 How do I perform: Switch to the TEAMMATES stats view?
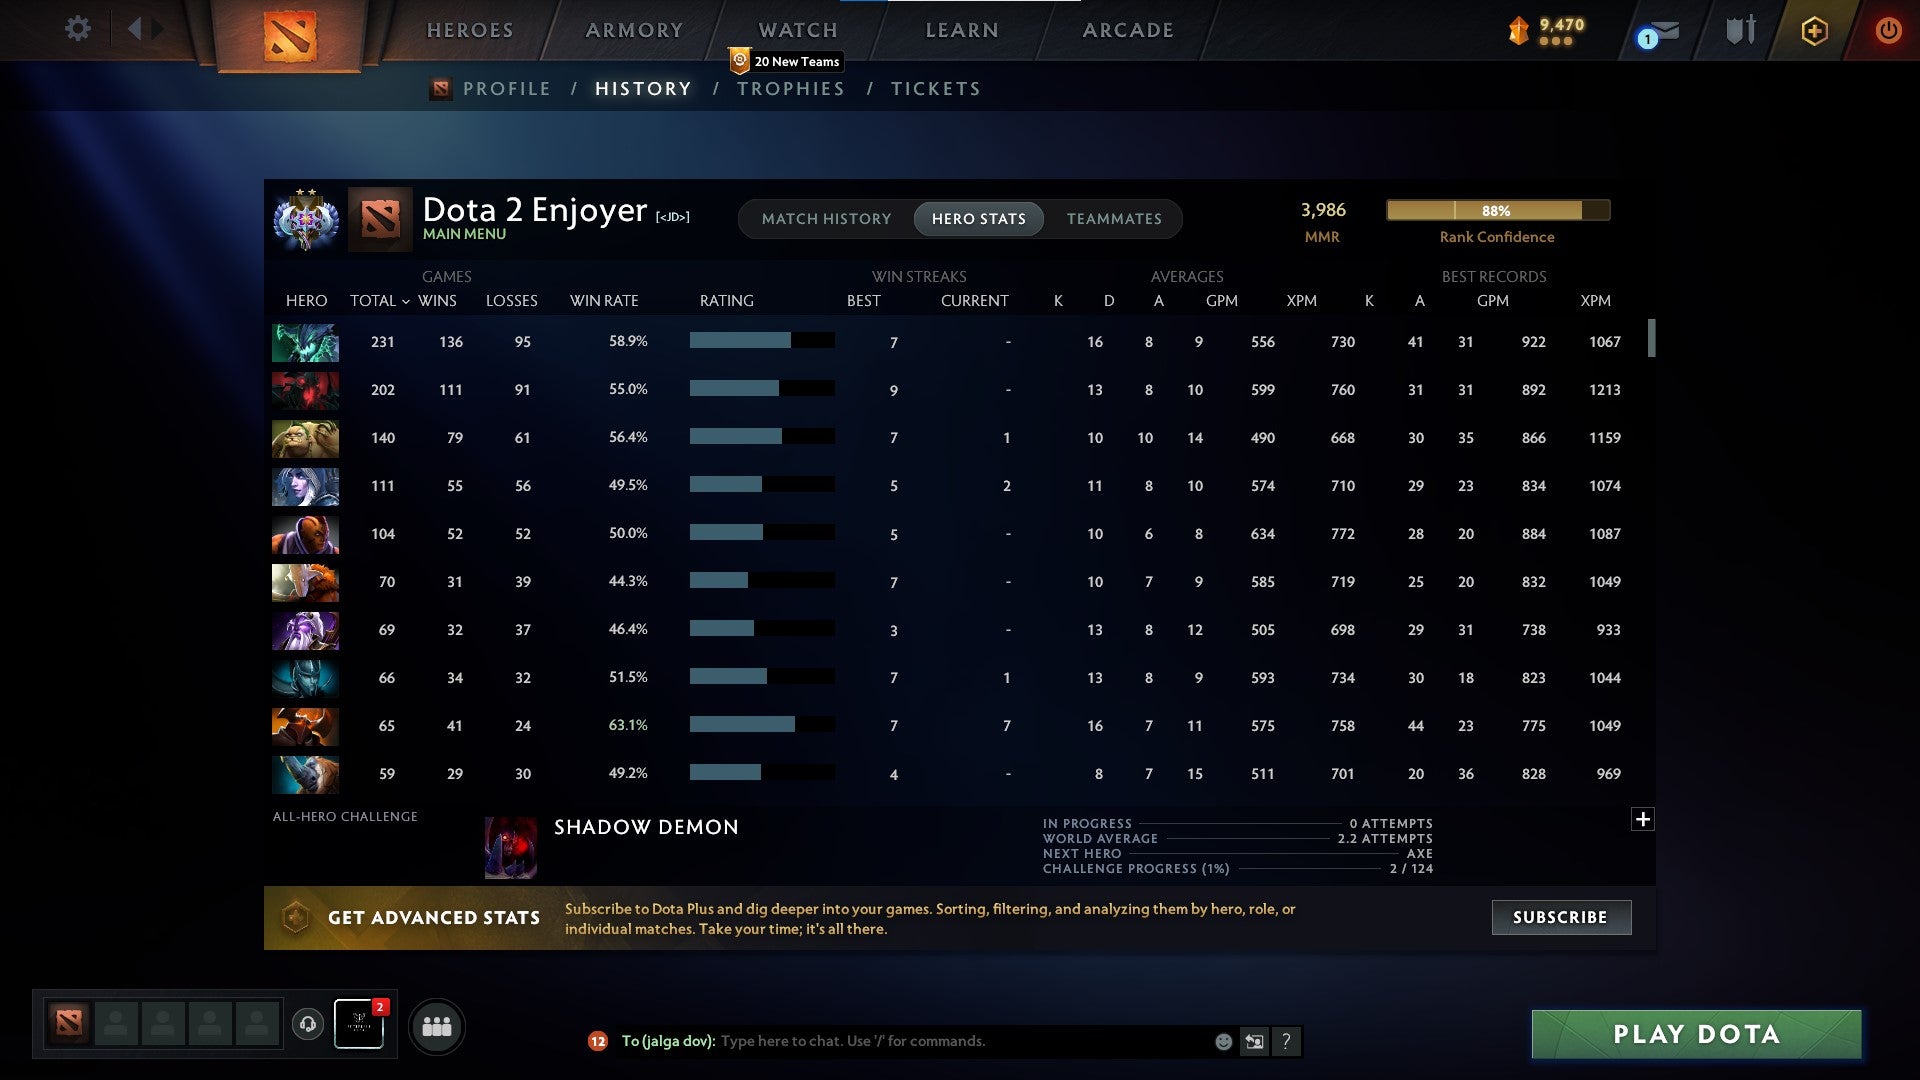[1114, 218]
